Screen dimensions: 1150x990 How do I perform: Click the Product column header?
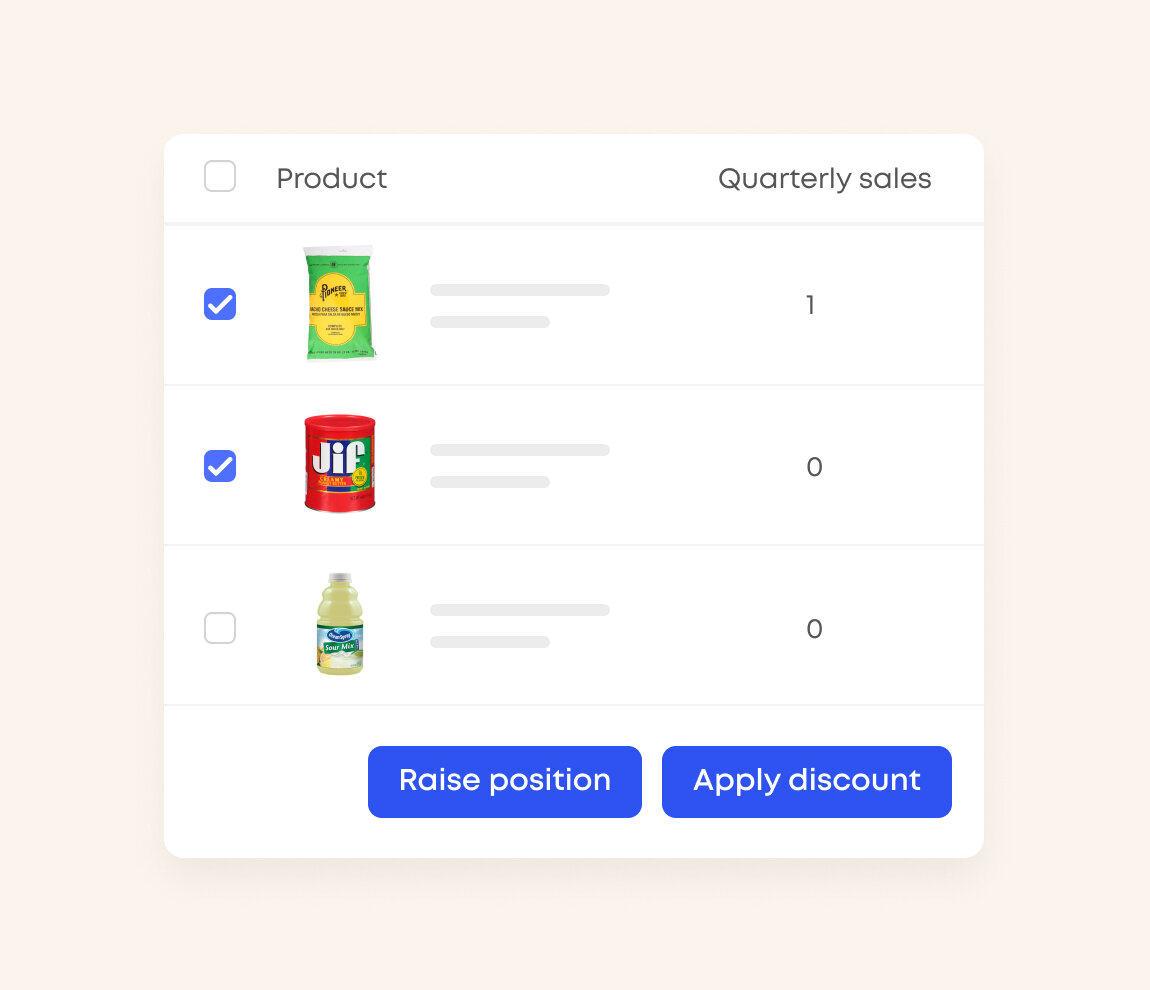(x=331, y=179)
